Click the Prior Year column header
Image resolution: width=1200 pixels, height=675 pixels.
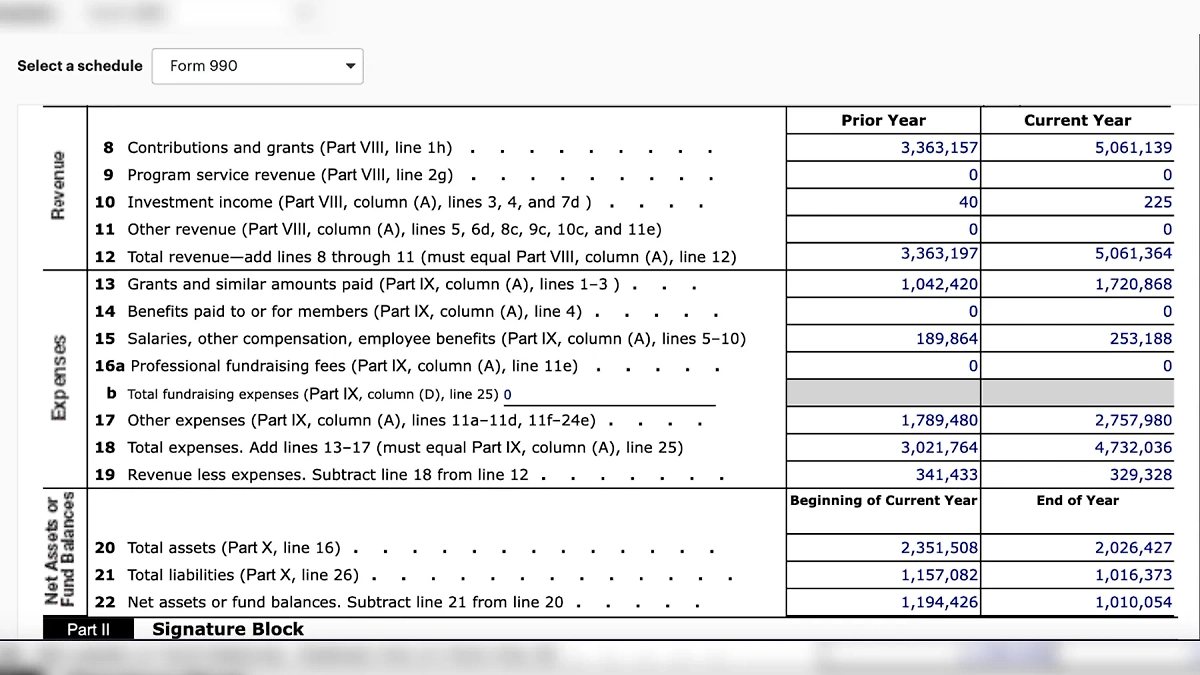click(x=883, y=120)
